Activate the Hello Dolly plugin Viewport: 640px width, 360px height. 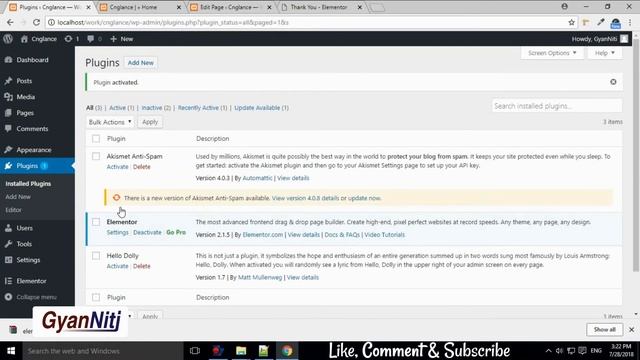(117, 266)
